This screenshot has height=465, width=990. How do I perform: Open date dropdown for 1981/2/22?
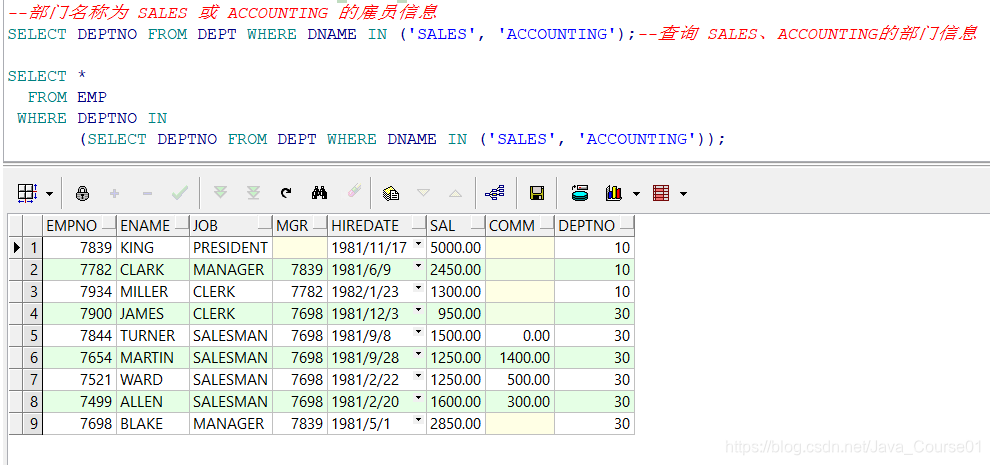pyautogui.click(x=418, y=377)
